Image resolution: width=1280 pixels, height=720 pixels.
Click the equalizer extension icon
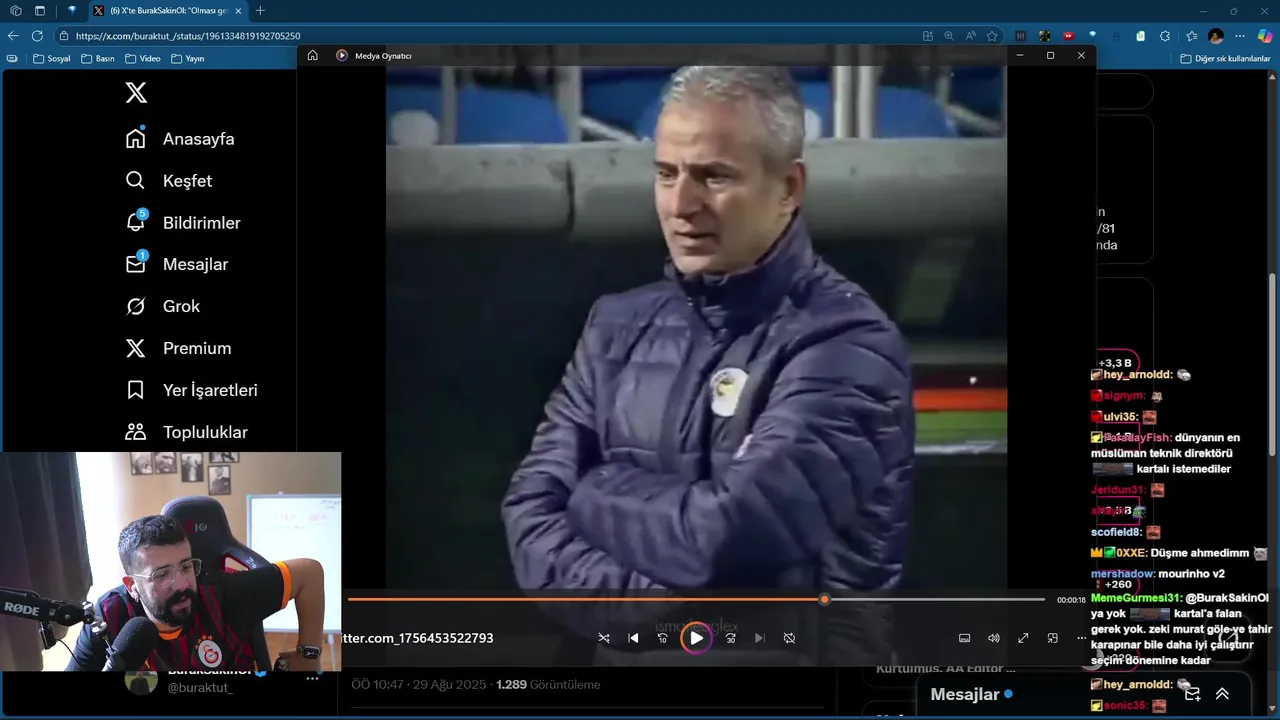coord(1020,36)
